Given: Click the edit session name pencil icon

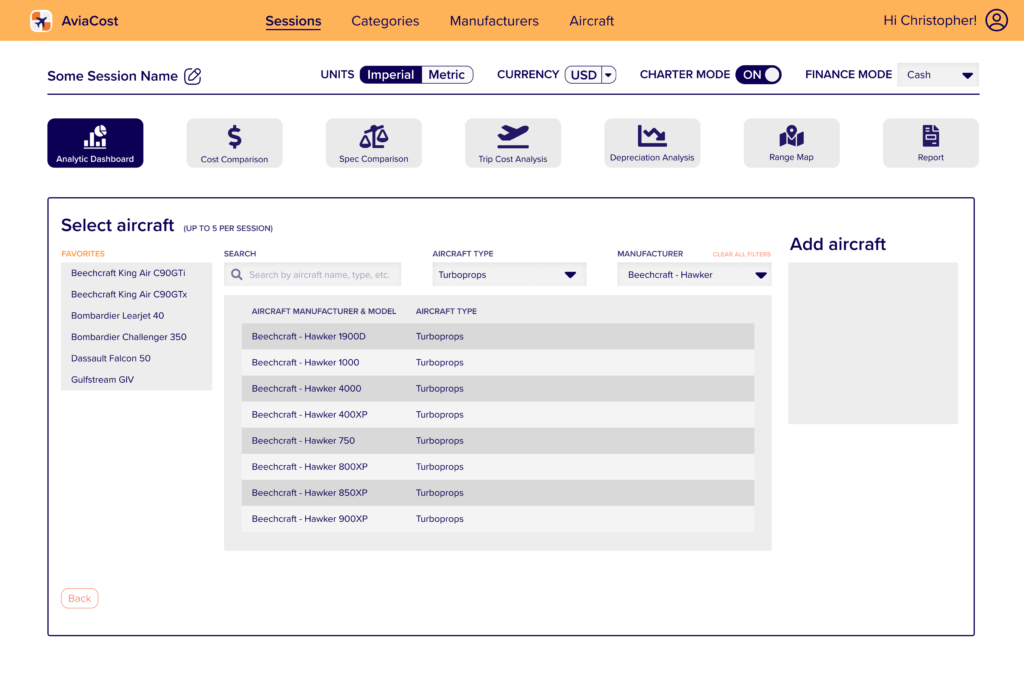Looking at the screenshot, I should point(193,76).
